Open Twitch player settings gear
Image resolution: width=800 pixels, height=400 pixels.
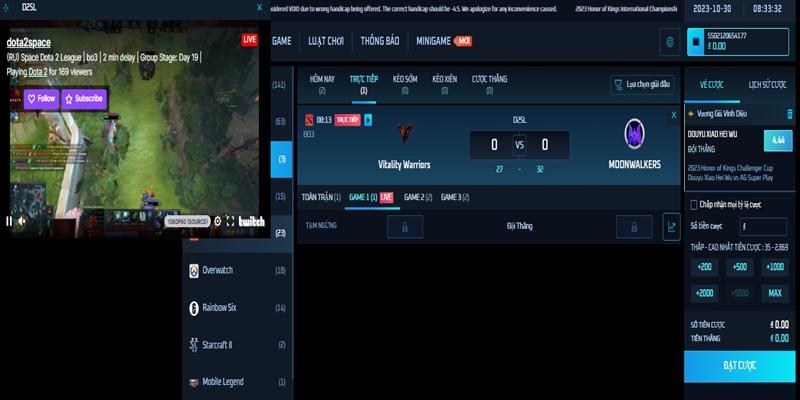click(x=217, y=221)
